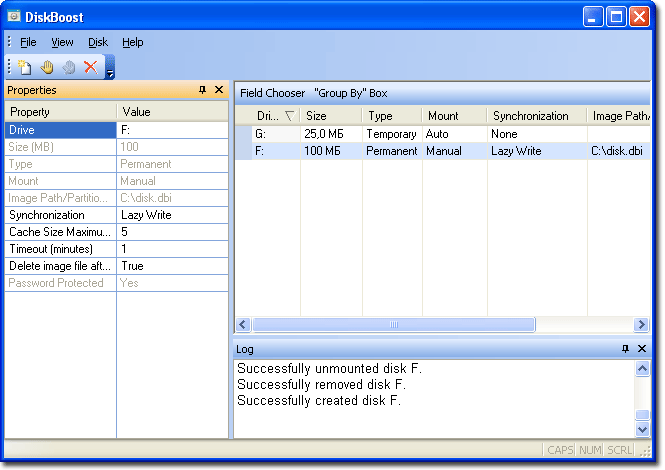This screenshot has height=470, width=665.
Task: Pin the Properties panel
Action: (x=202, y=90)
